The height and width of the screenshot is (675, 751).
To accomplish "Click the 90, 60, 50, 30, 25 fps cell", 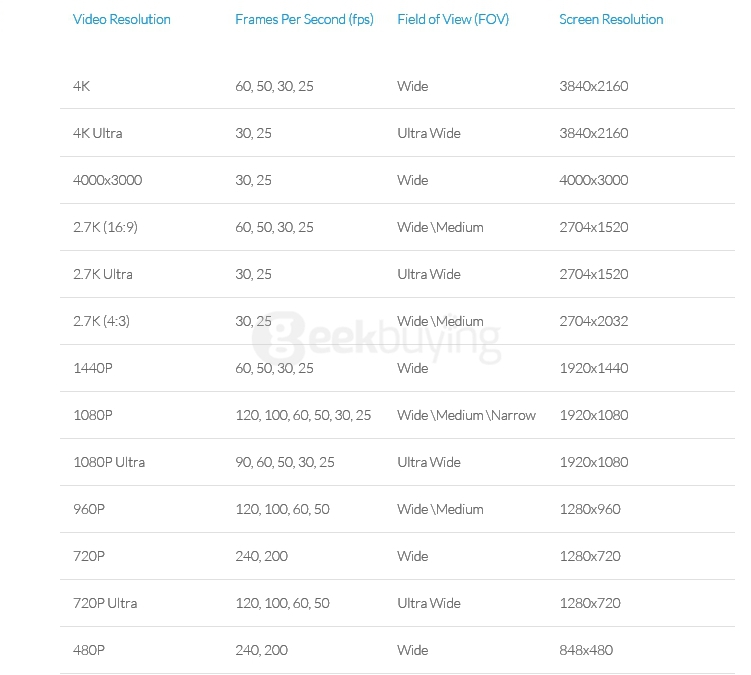I will pos(285,462).
